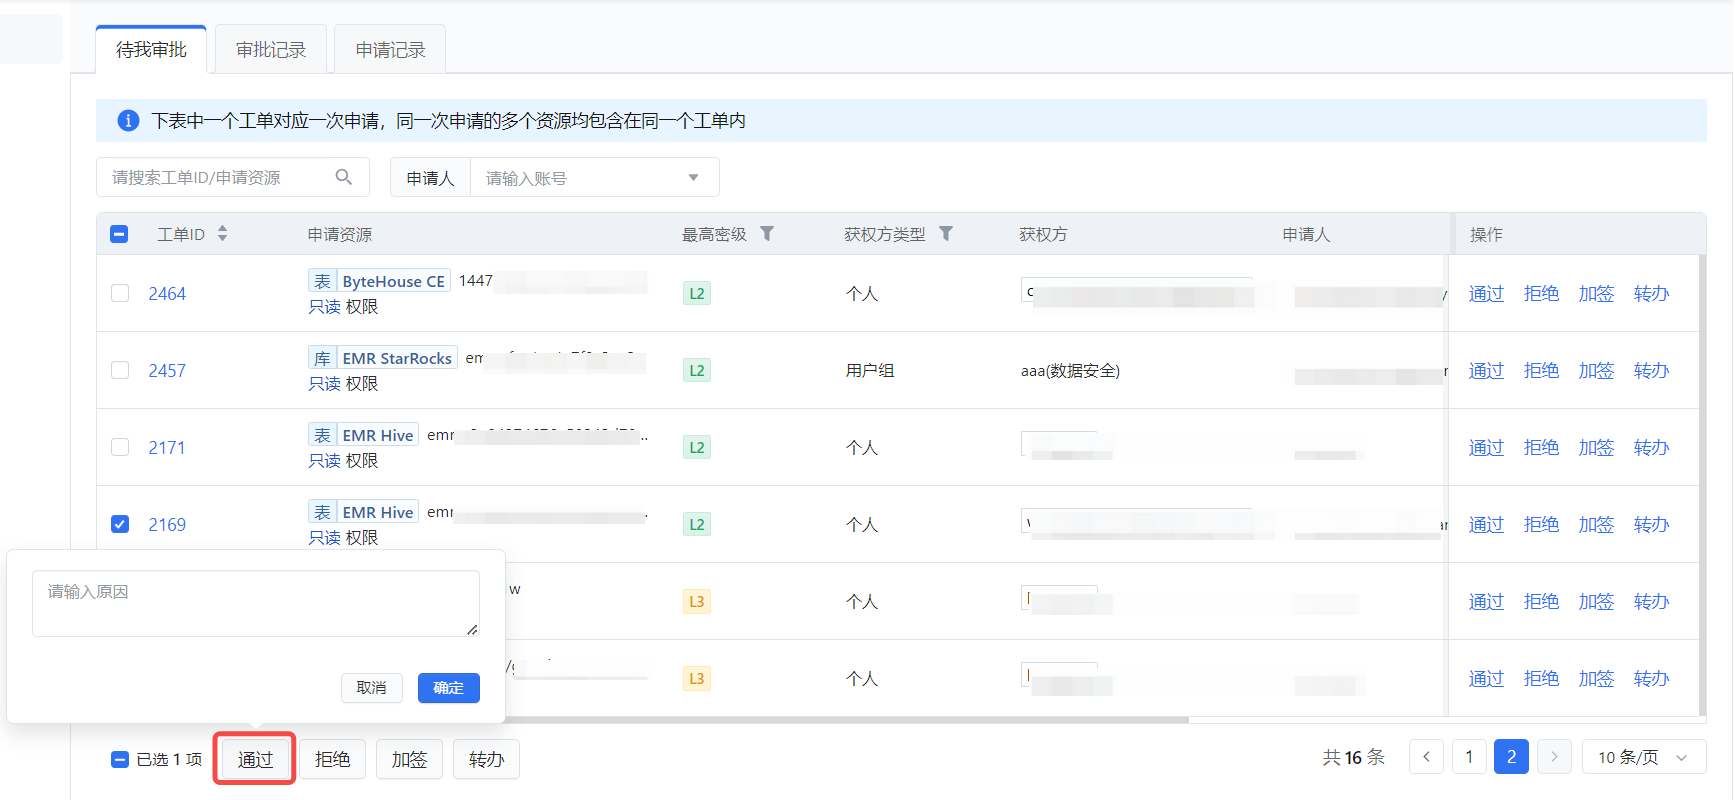The height and width of the screenshot is (800, 1735).
Task: Go to previous page arrow
Action: click(x=1426, y=757)
